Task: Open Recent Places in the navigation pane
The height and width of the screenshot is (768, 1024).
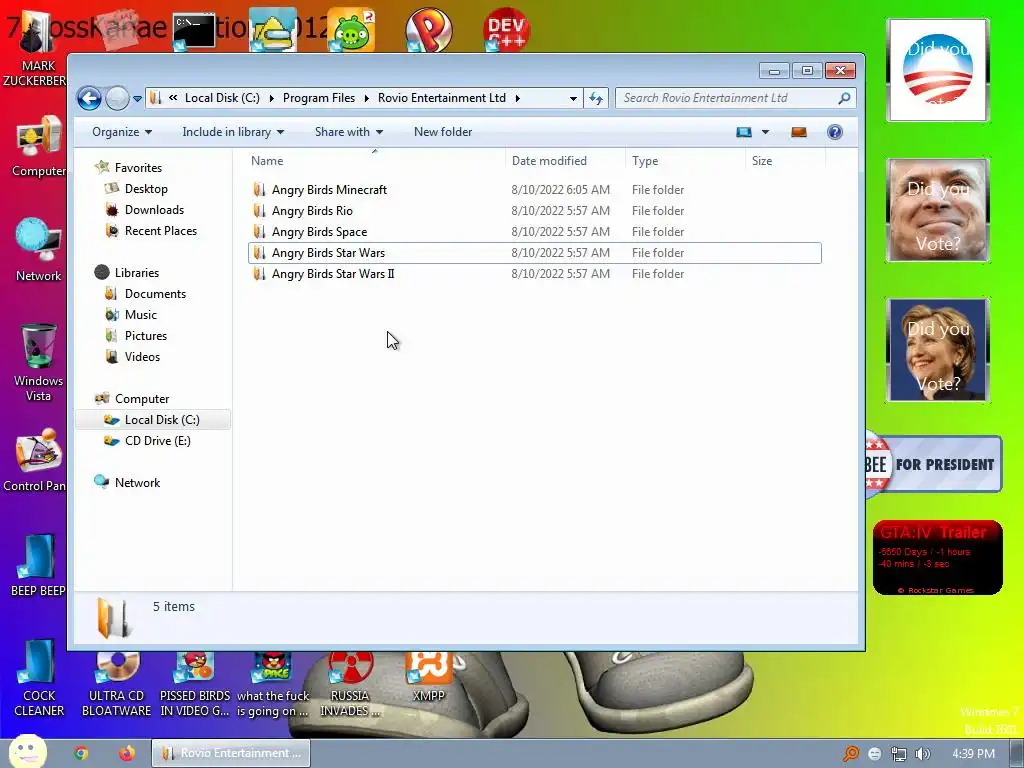Action: [161, 231]
